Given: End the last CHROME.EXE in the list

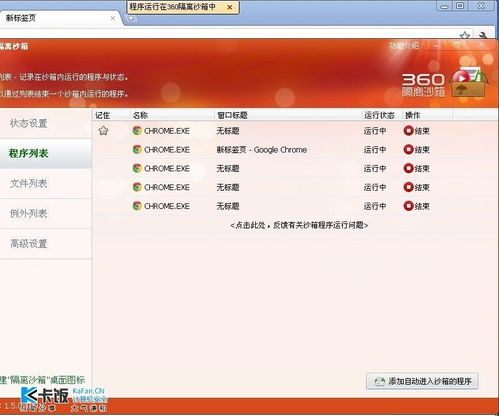Looking at the screenshot, I should click(x=416, y=206).
